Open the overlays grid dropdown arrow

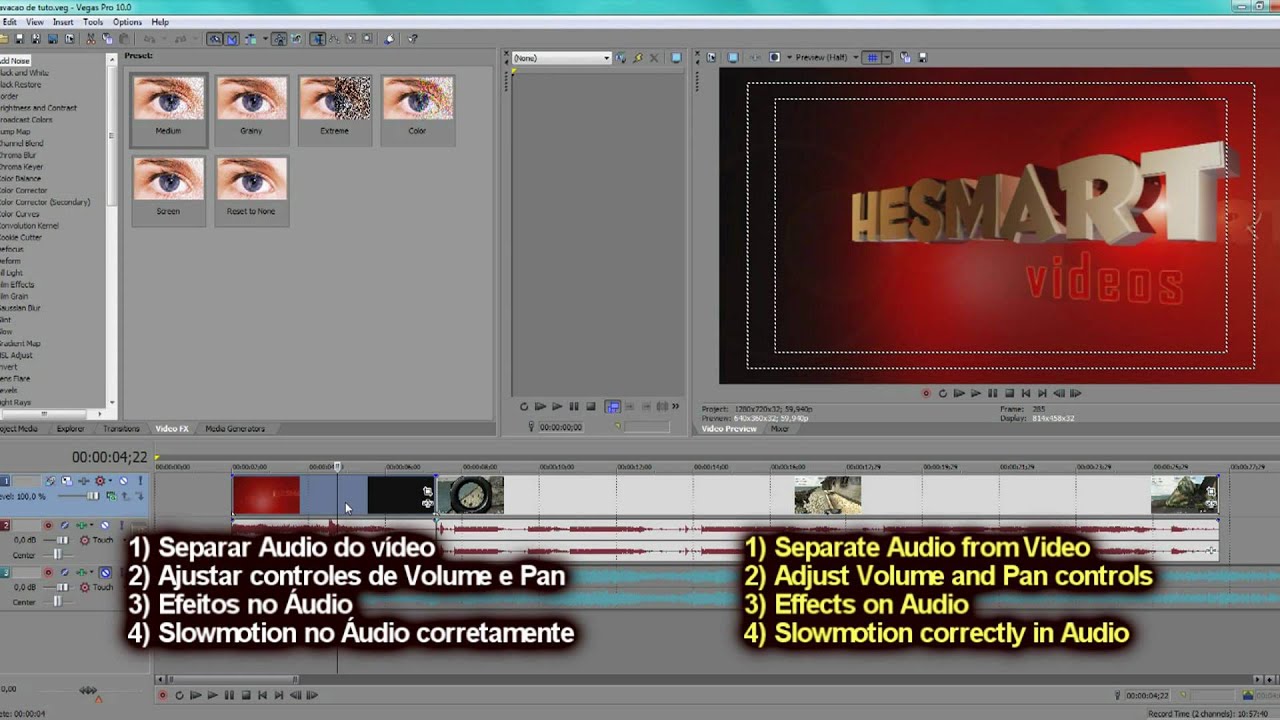click(x=887, y=57)
